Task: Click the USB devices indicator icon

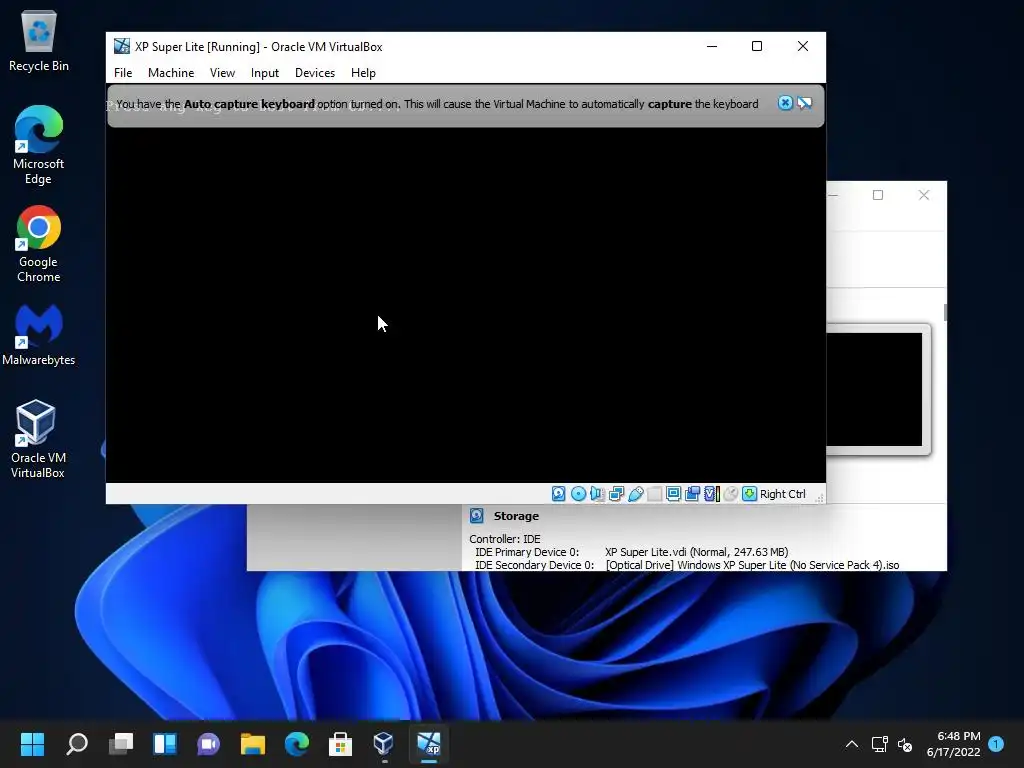Action: click(635, 494)
